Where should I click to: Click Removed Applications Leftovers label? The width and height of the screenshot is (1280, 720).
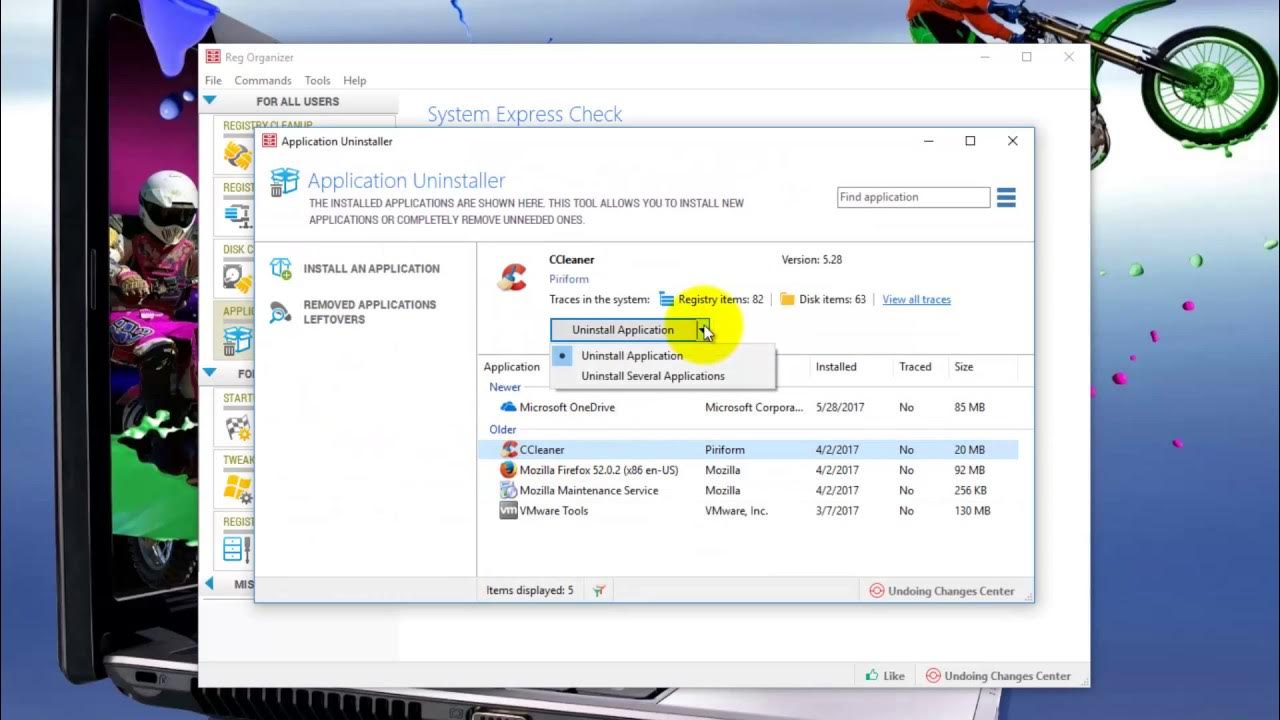(370, 312)
